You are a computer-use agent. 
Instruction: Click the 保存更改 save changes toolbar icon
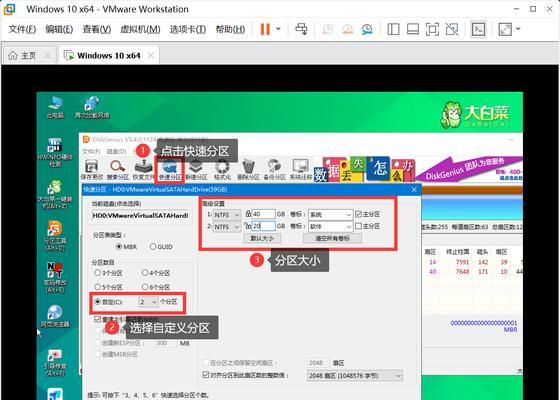pyautogui.click(x=92, y=169)
